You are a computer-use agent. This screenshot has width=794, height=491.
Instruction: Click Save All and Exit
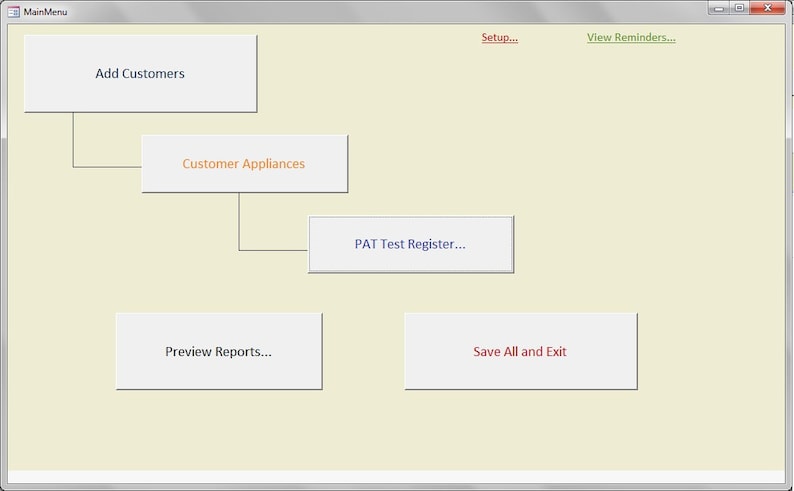pos(521,351)
